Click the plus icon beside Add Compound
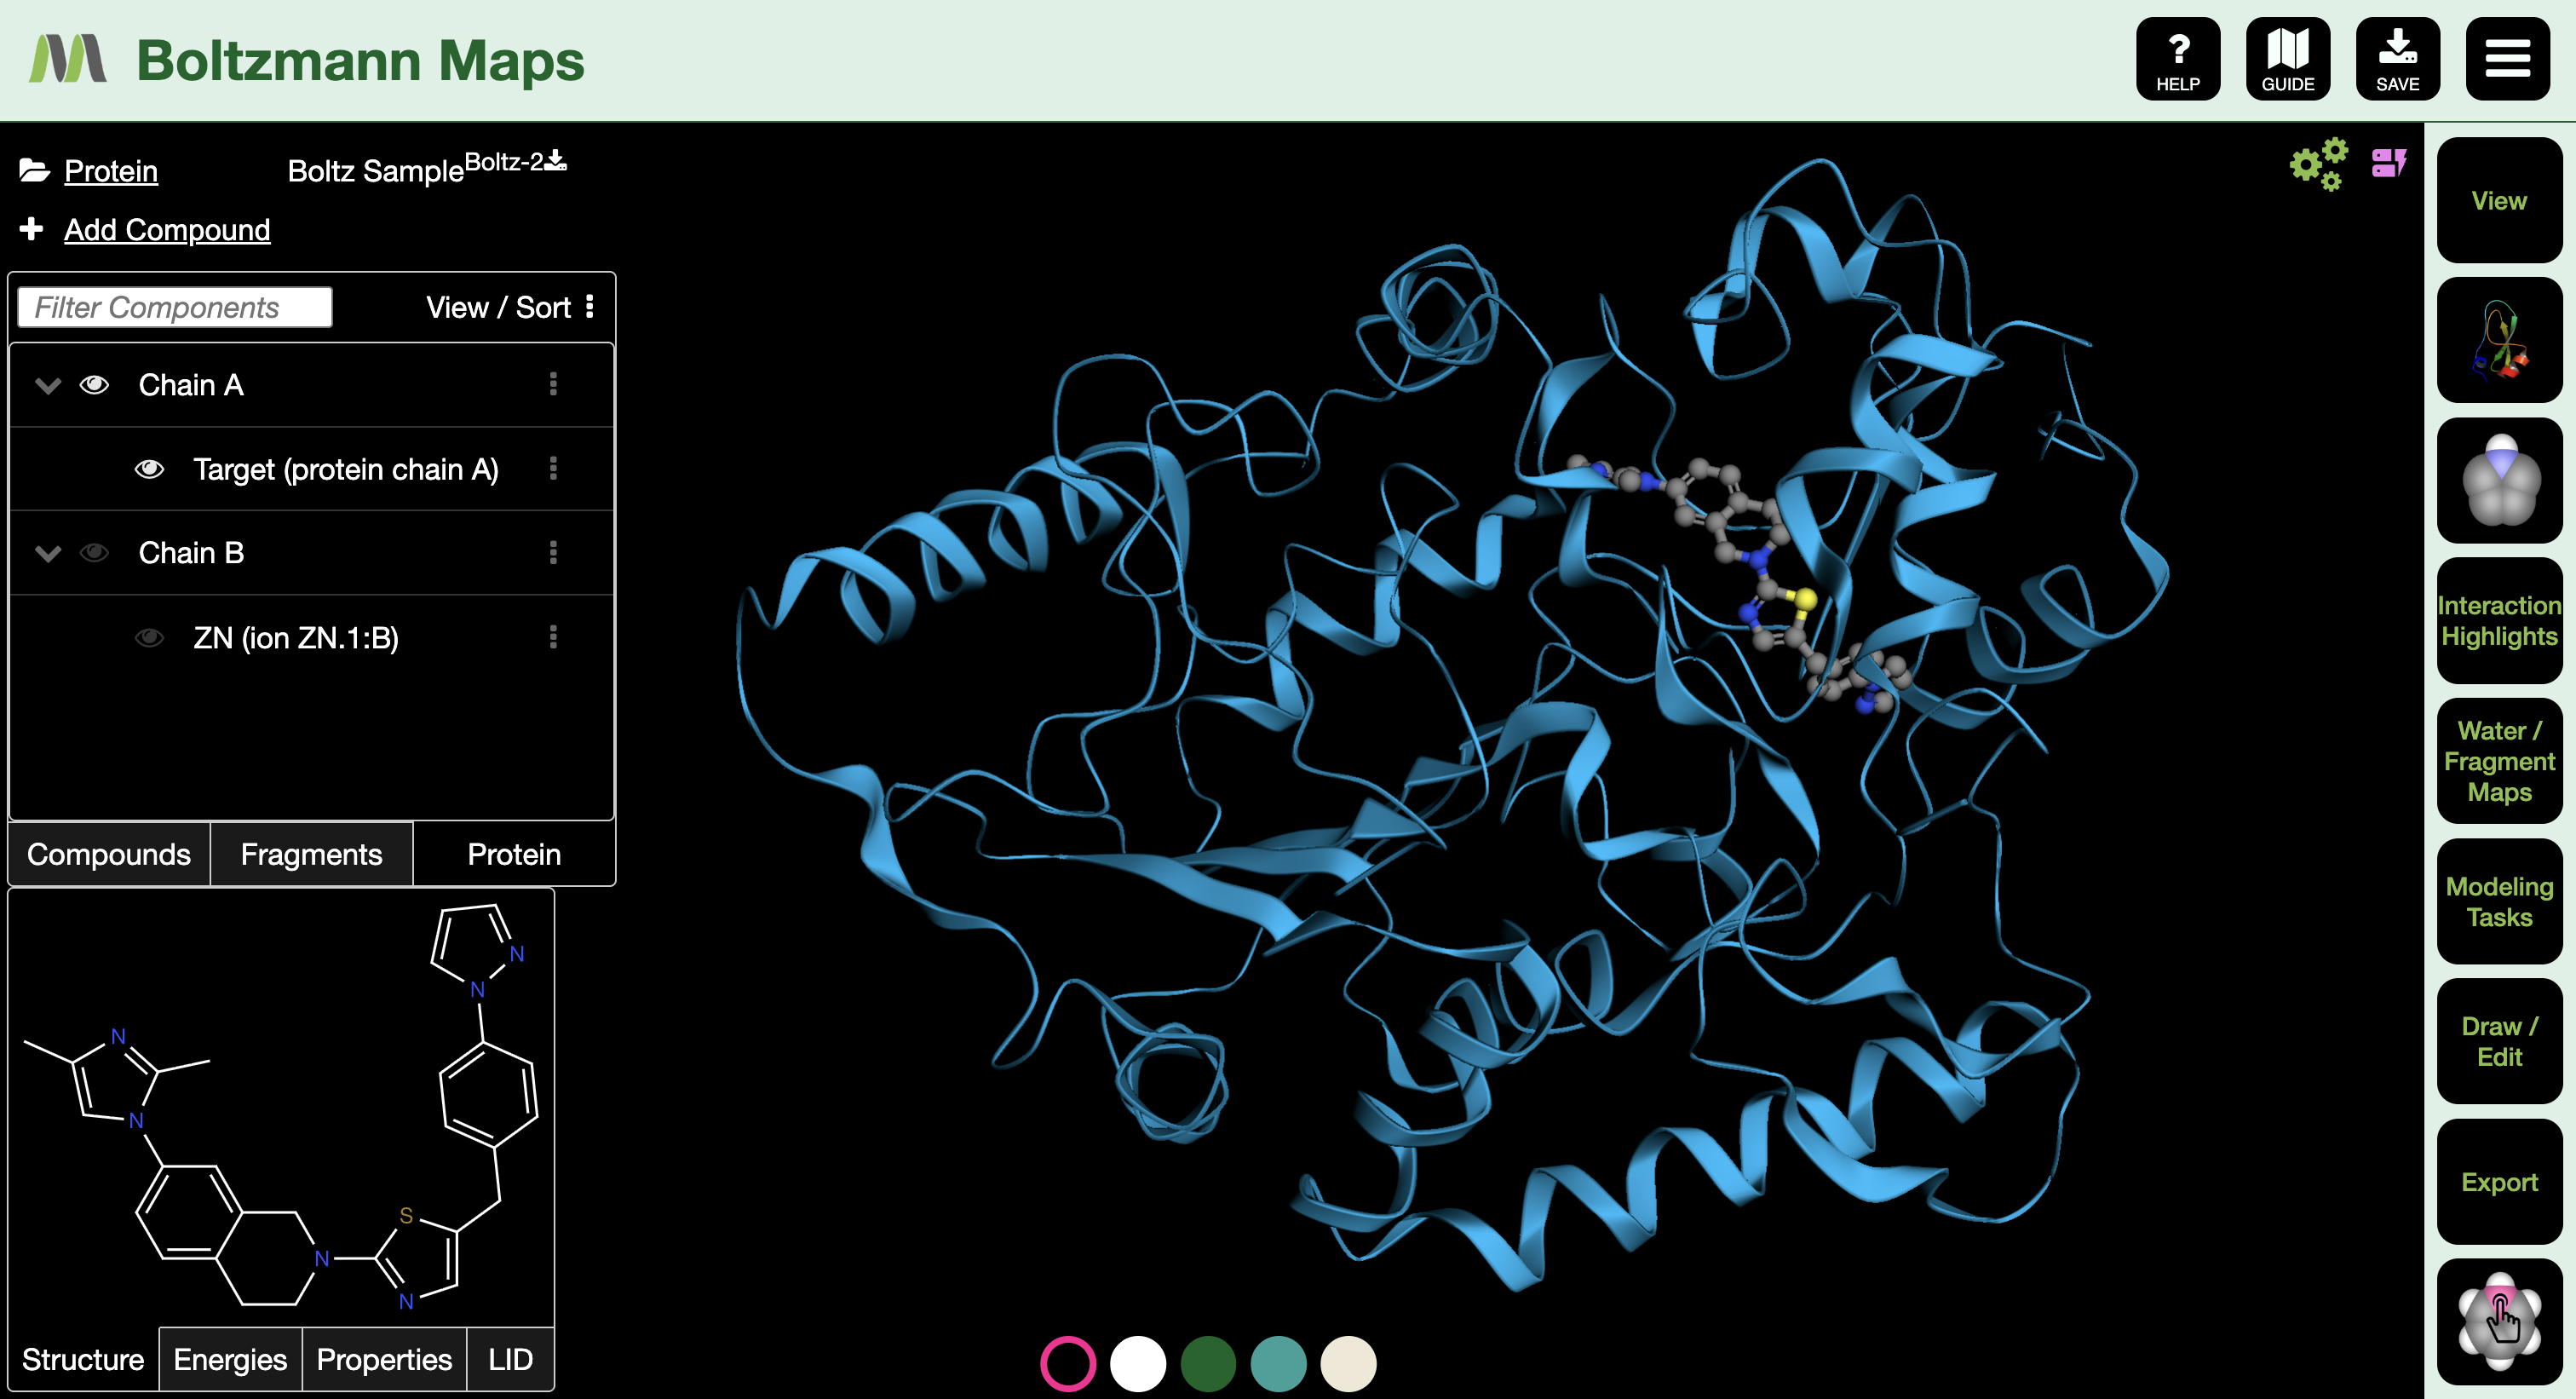 point(31,229)
